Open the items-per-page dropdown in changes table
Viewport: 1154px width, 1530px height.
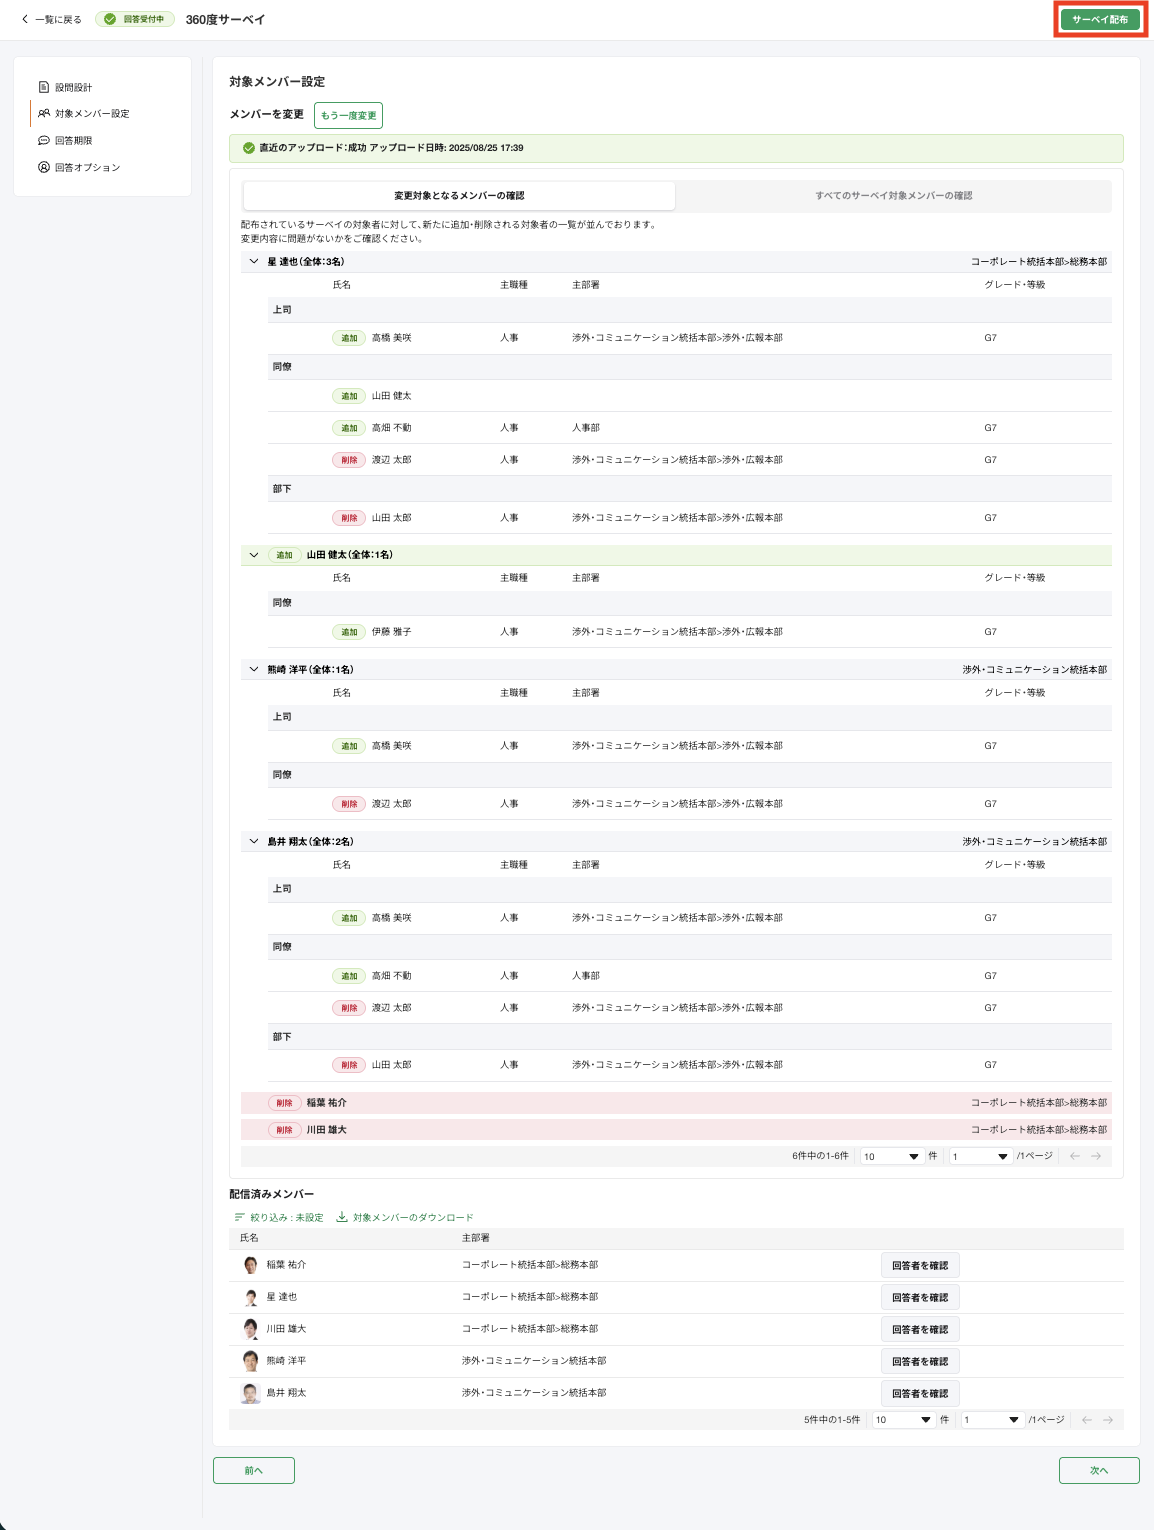click(x=891, y=1156)
